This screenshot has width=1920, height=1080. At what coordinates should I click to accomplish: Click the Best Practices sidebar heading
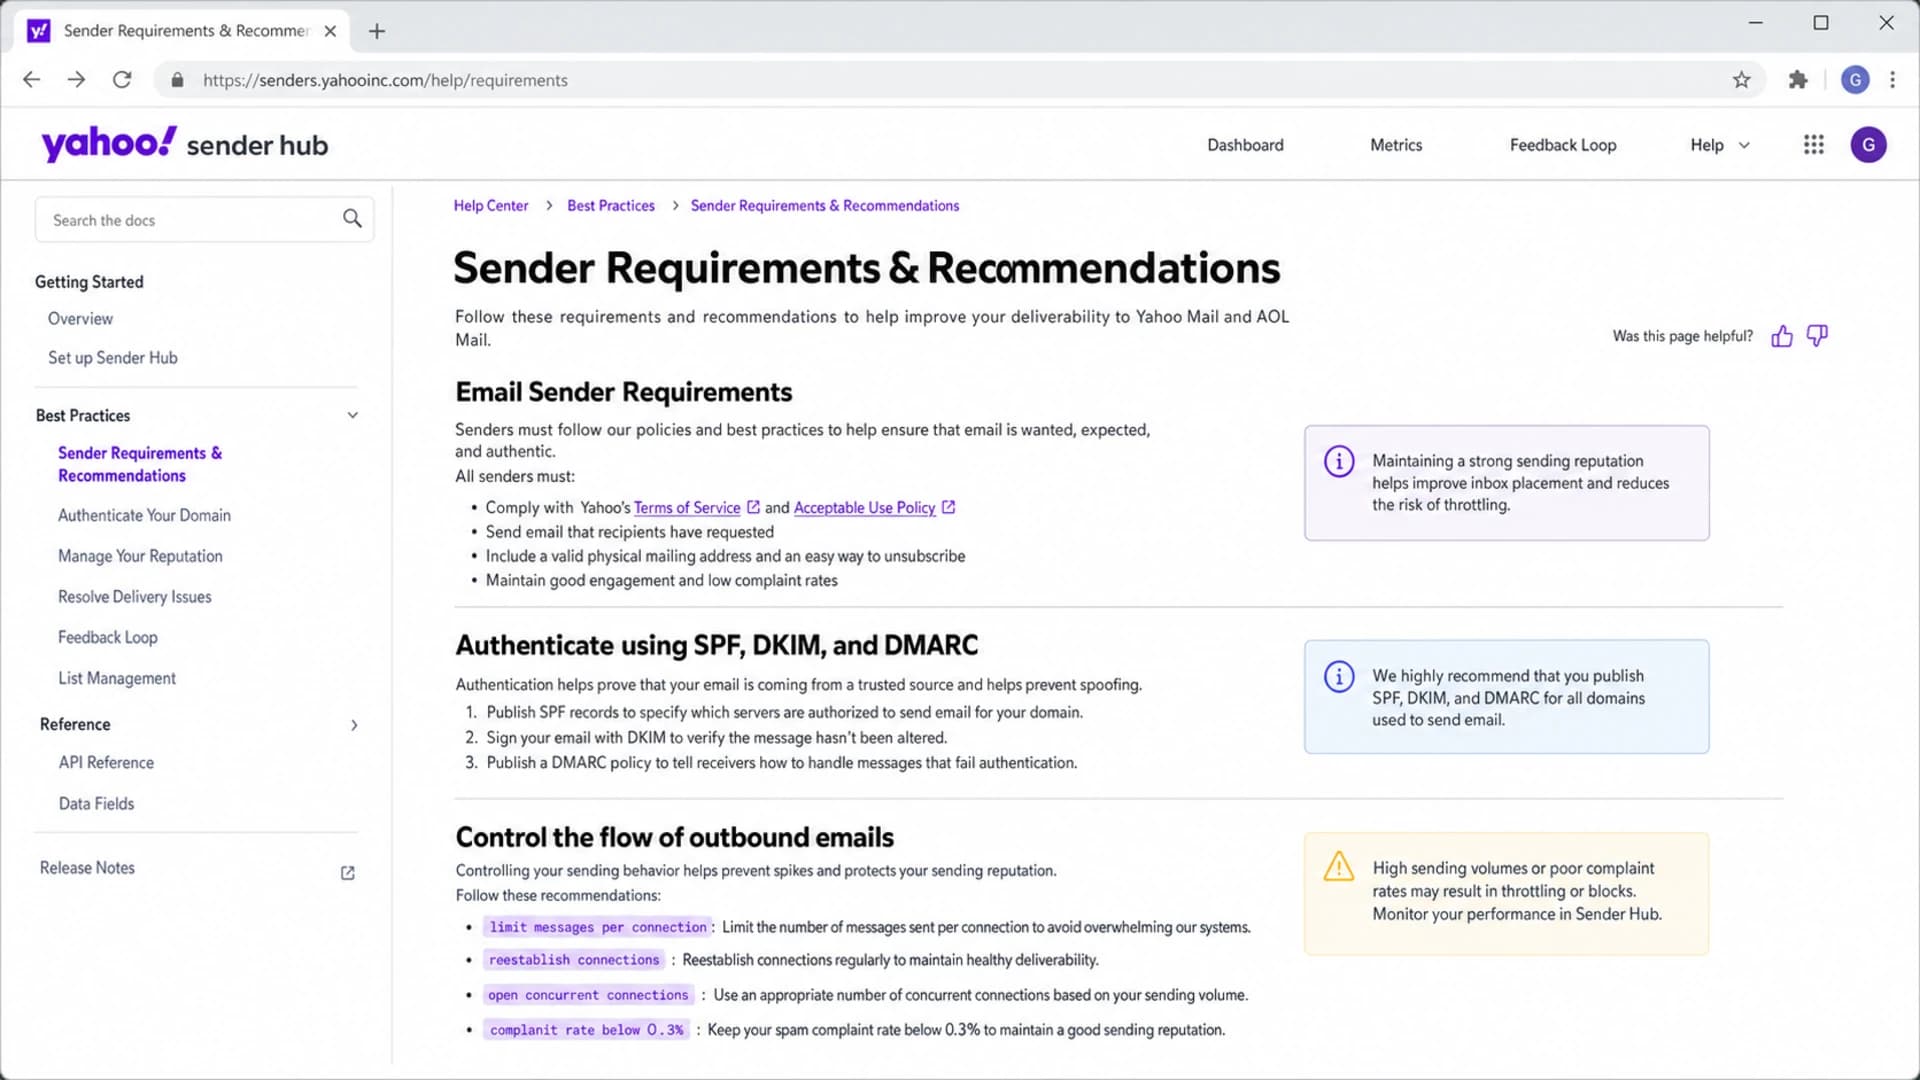(83, 415)
